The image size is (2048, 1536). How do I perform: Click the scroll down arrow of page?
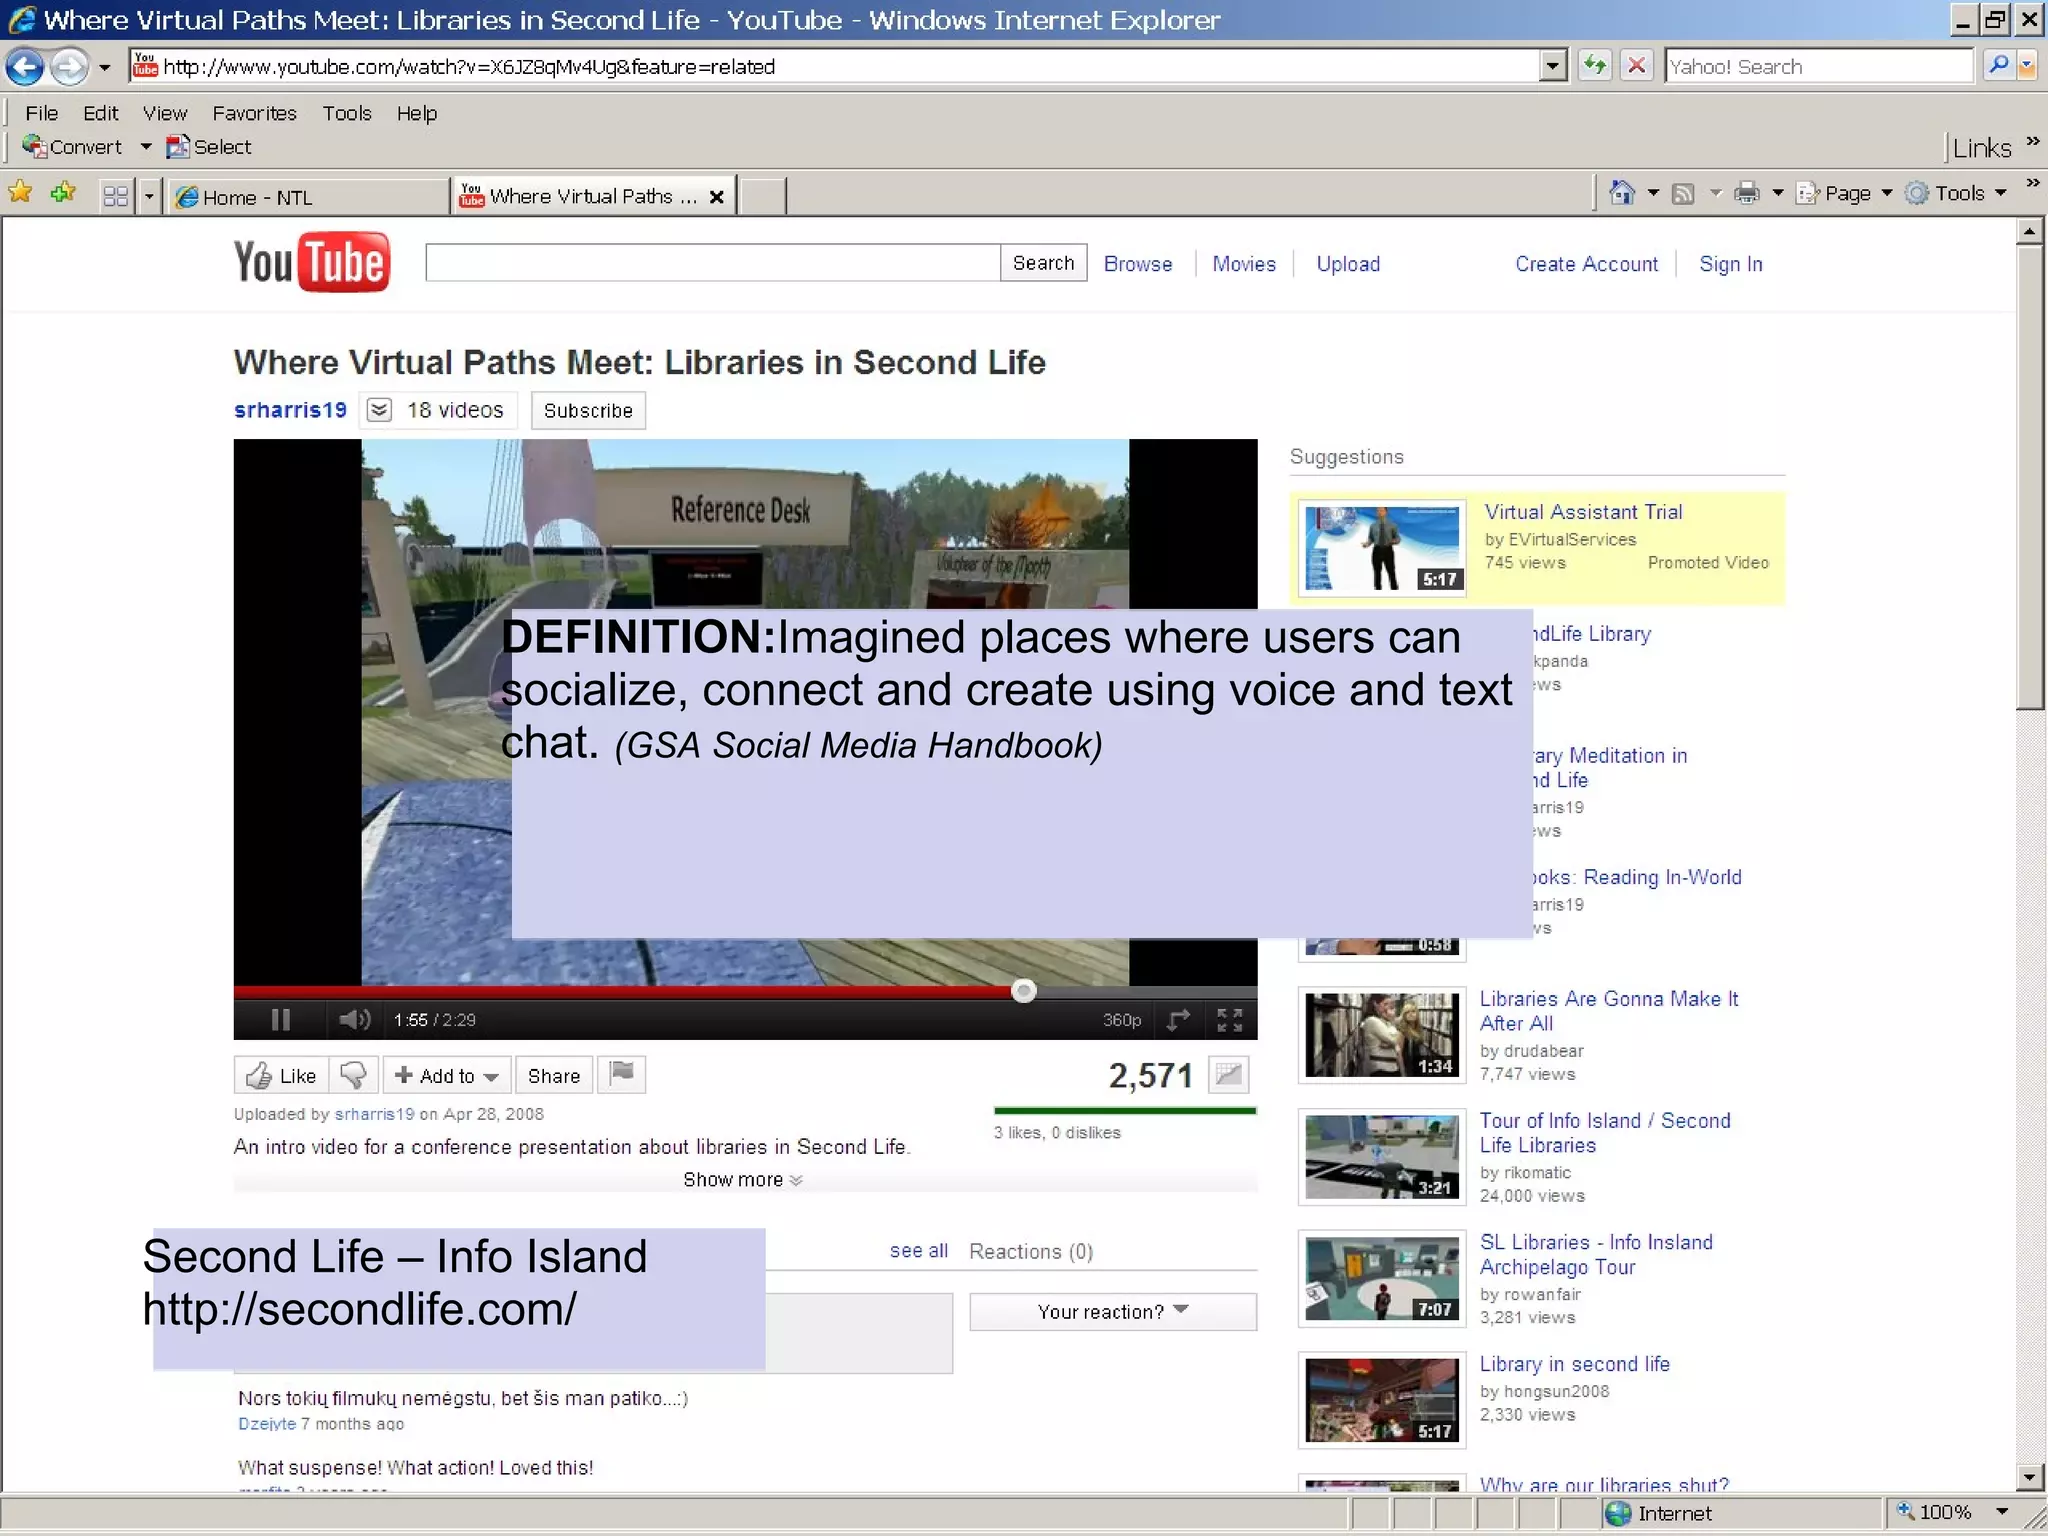2029,1476
